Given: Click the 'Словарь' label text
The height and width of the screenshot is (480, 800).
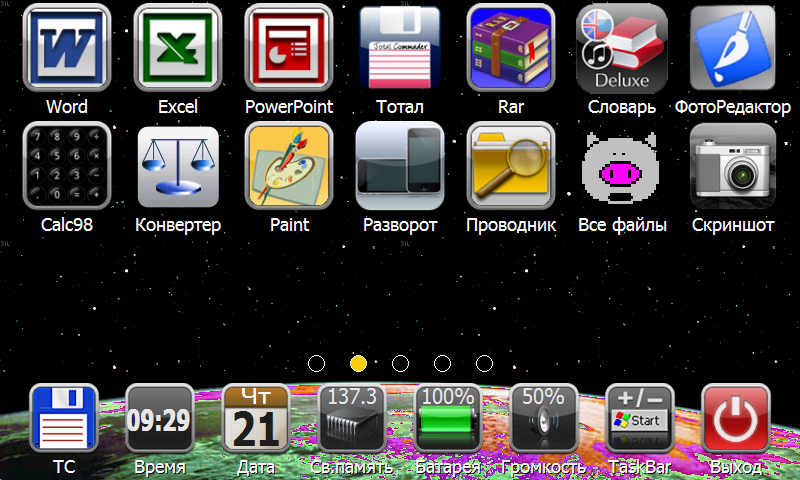Looking at the screenshot, I should pyautogui.click(x=621, y=107).
